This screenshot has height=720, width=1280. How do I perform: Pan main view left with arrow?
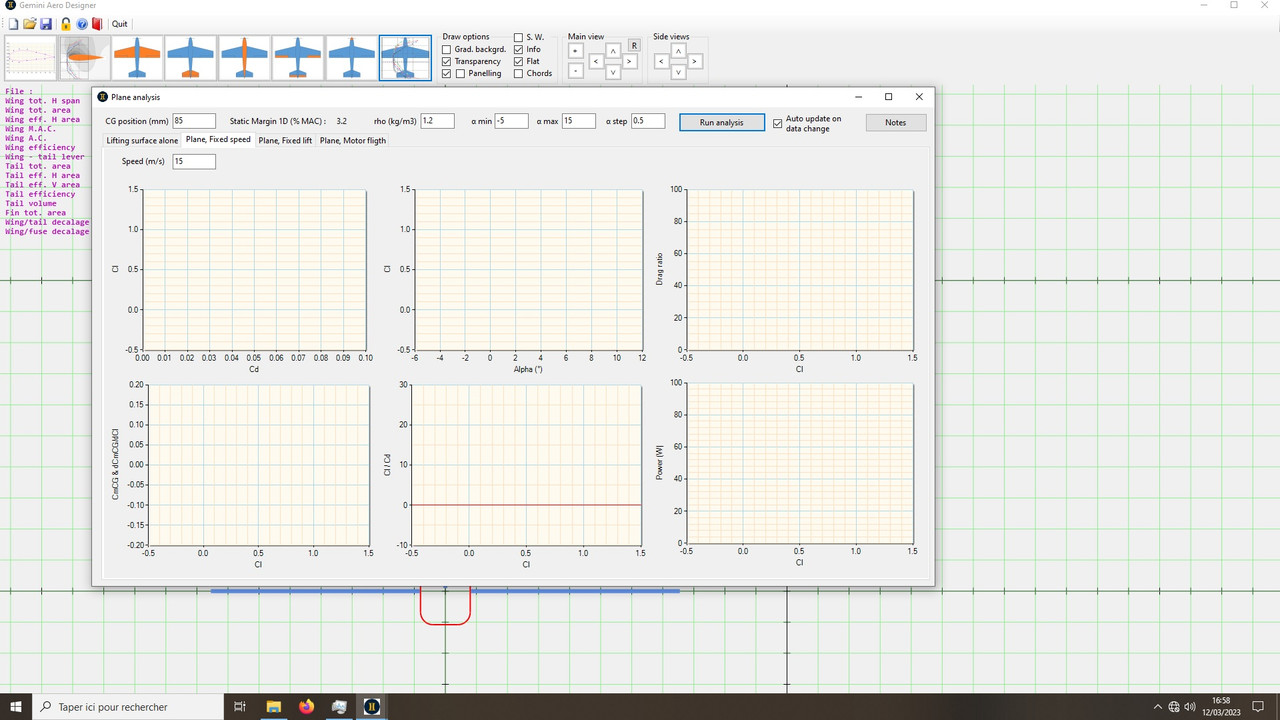coord(596,61)
